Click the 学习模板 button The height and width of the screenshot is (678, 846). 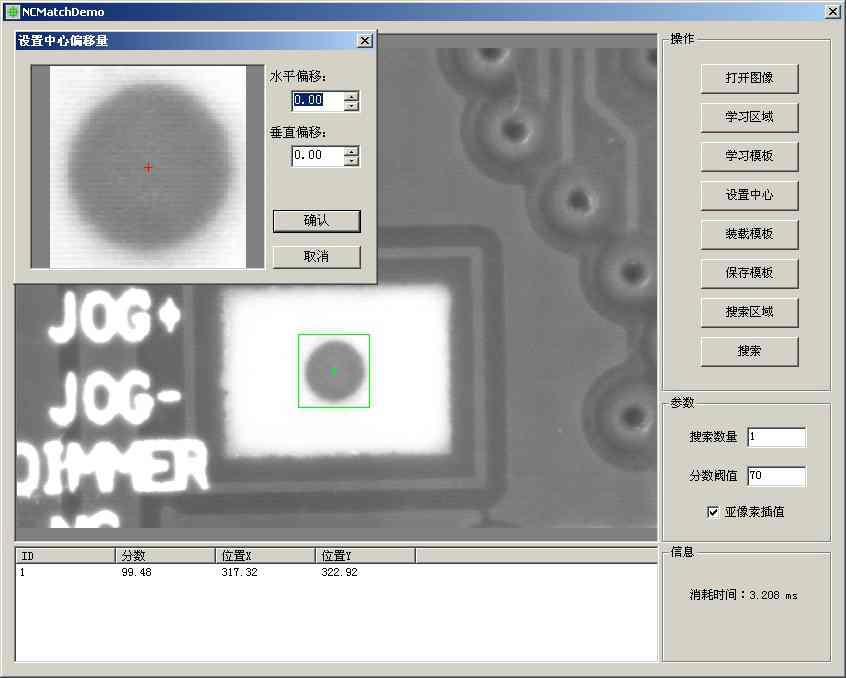point(749,156)
